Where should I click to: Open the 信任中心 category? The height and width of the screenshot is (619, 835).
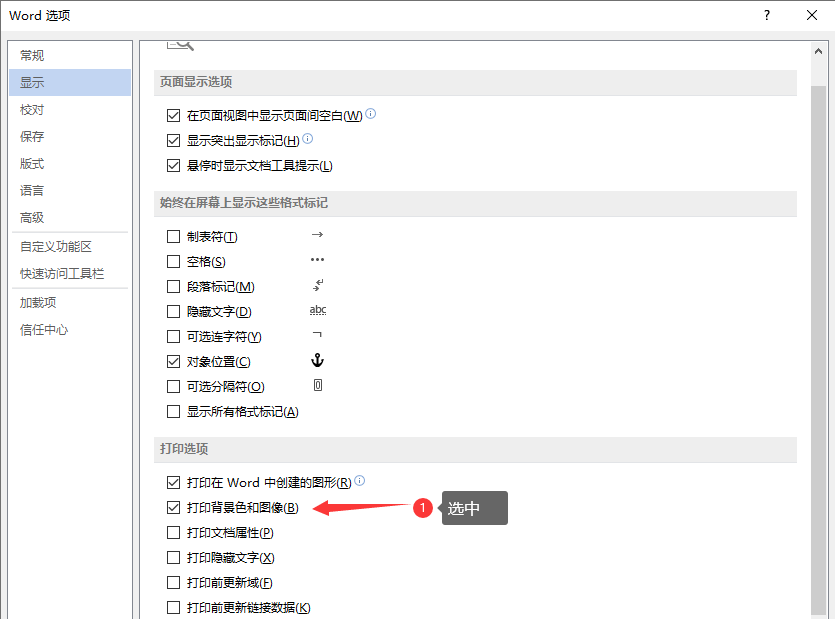point(70,330)
